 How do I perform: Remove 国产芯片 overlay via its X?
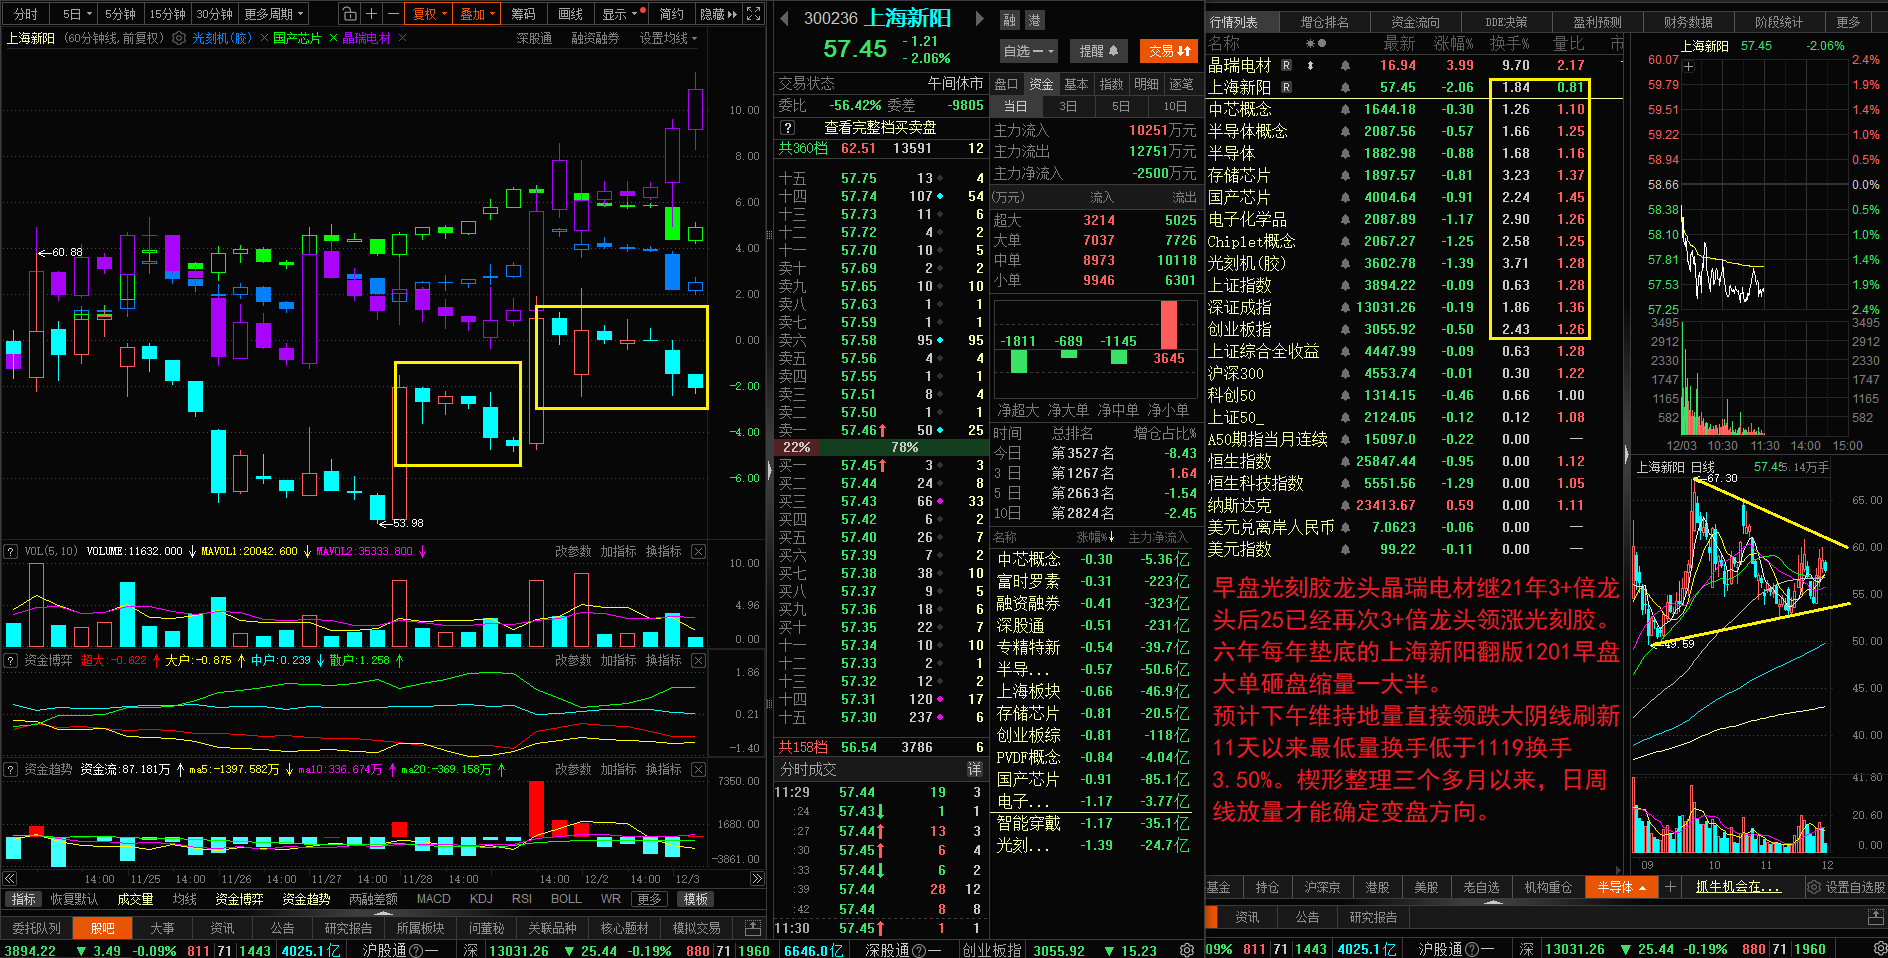click(x=334, y=38)
